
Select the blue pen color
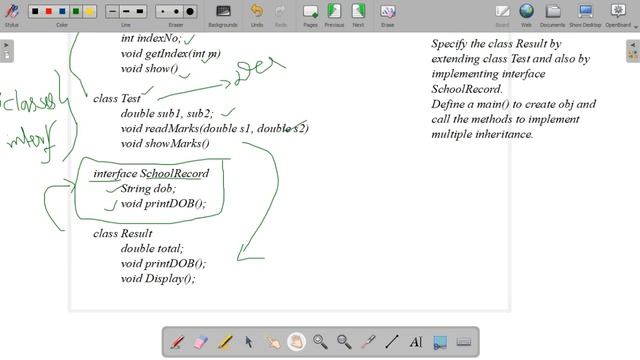[x=62, y=11]
